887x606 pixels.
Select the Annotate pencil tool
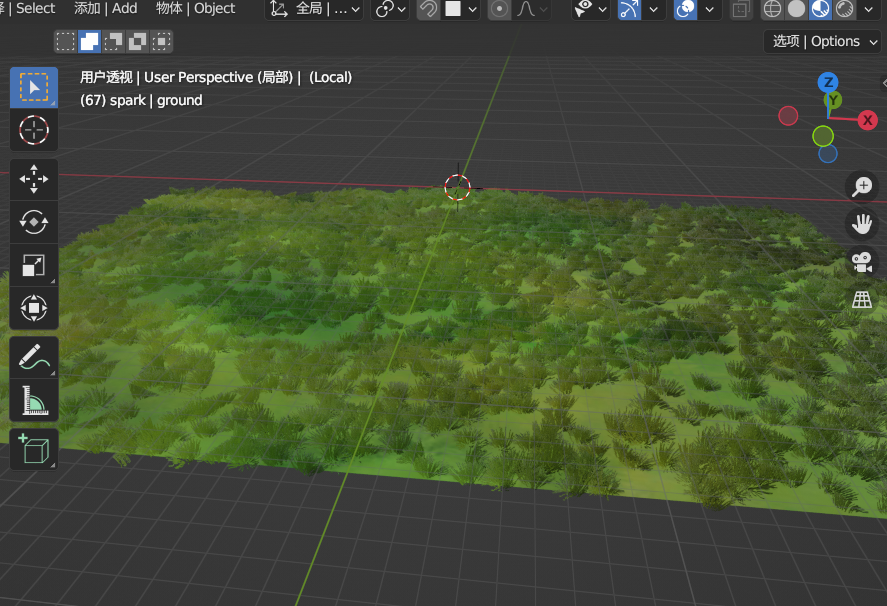pos(34,357)
